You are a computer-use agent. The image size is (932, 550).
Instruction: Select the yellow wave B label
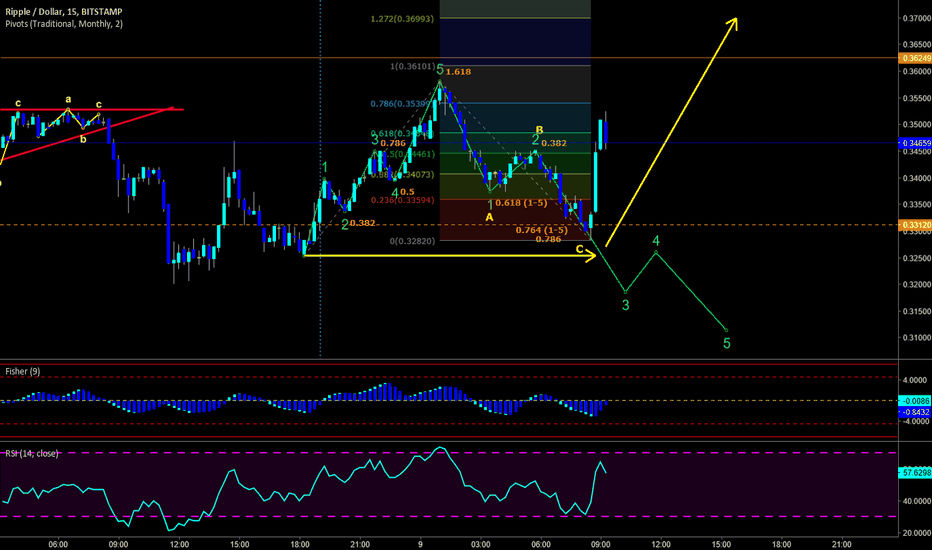(x=539, y=130)
